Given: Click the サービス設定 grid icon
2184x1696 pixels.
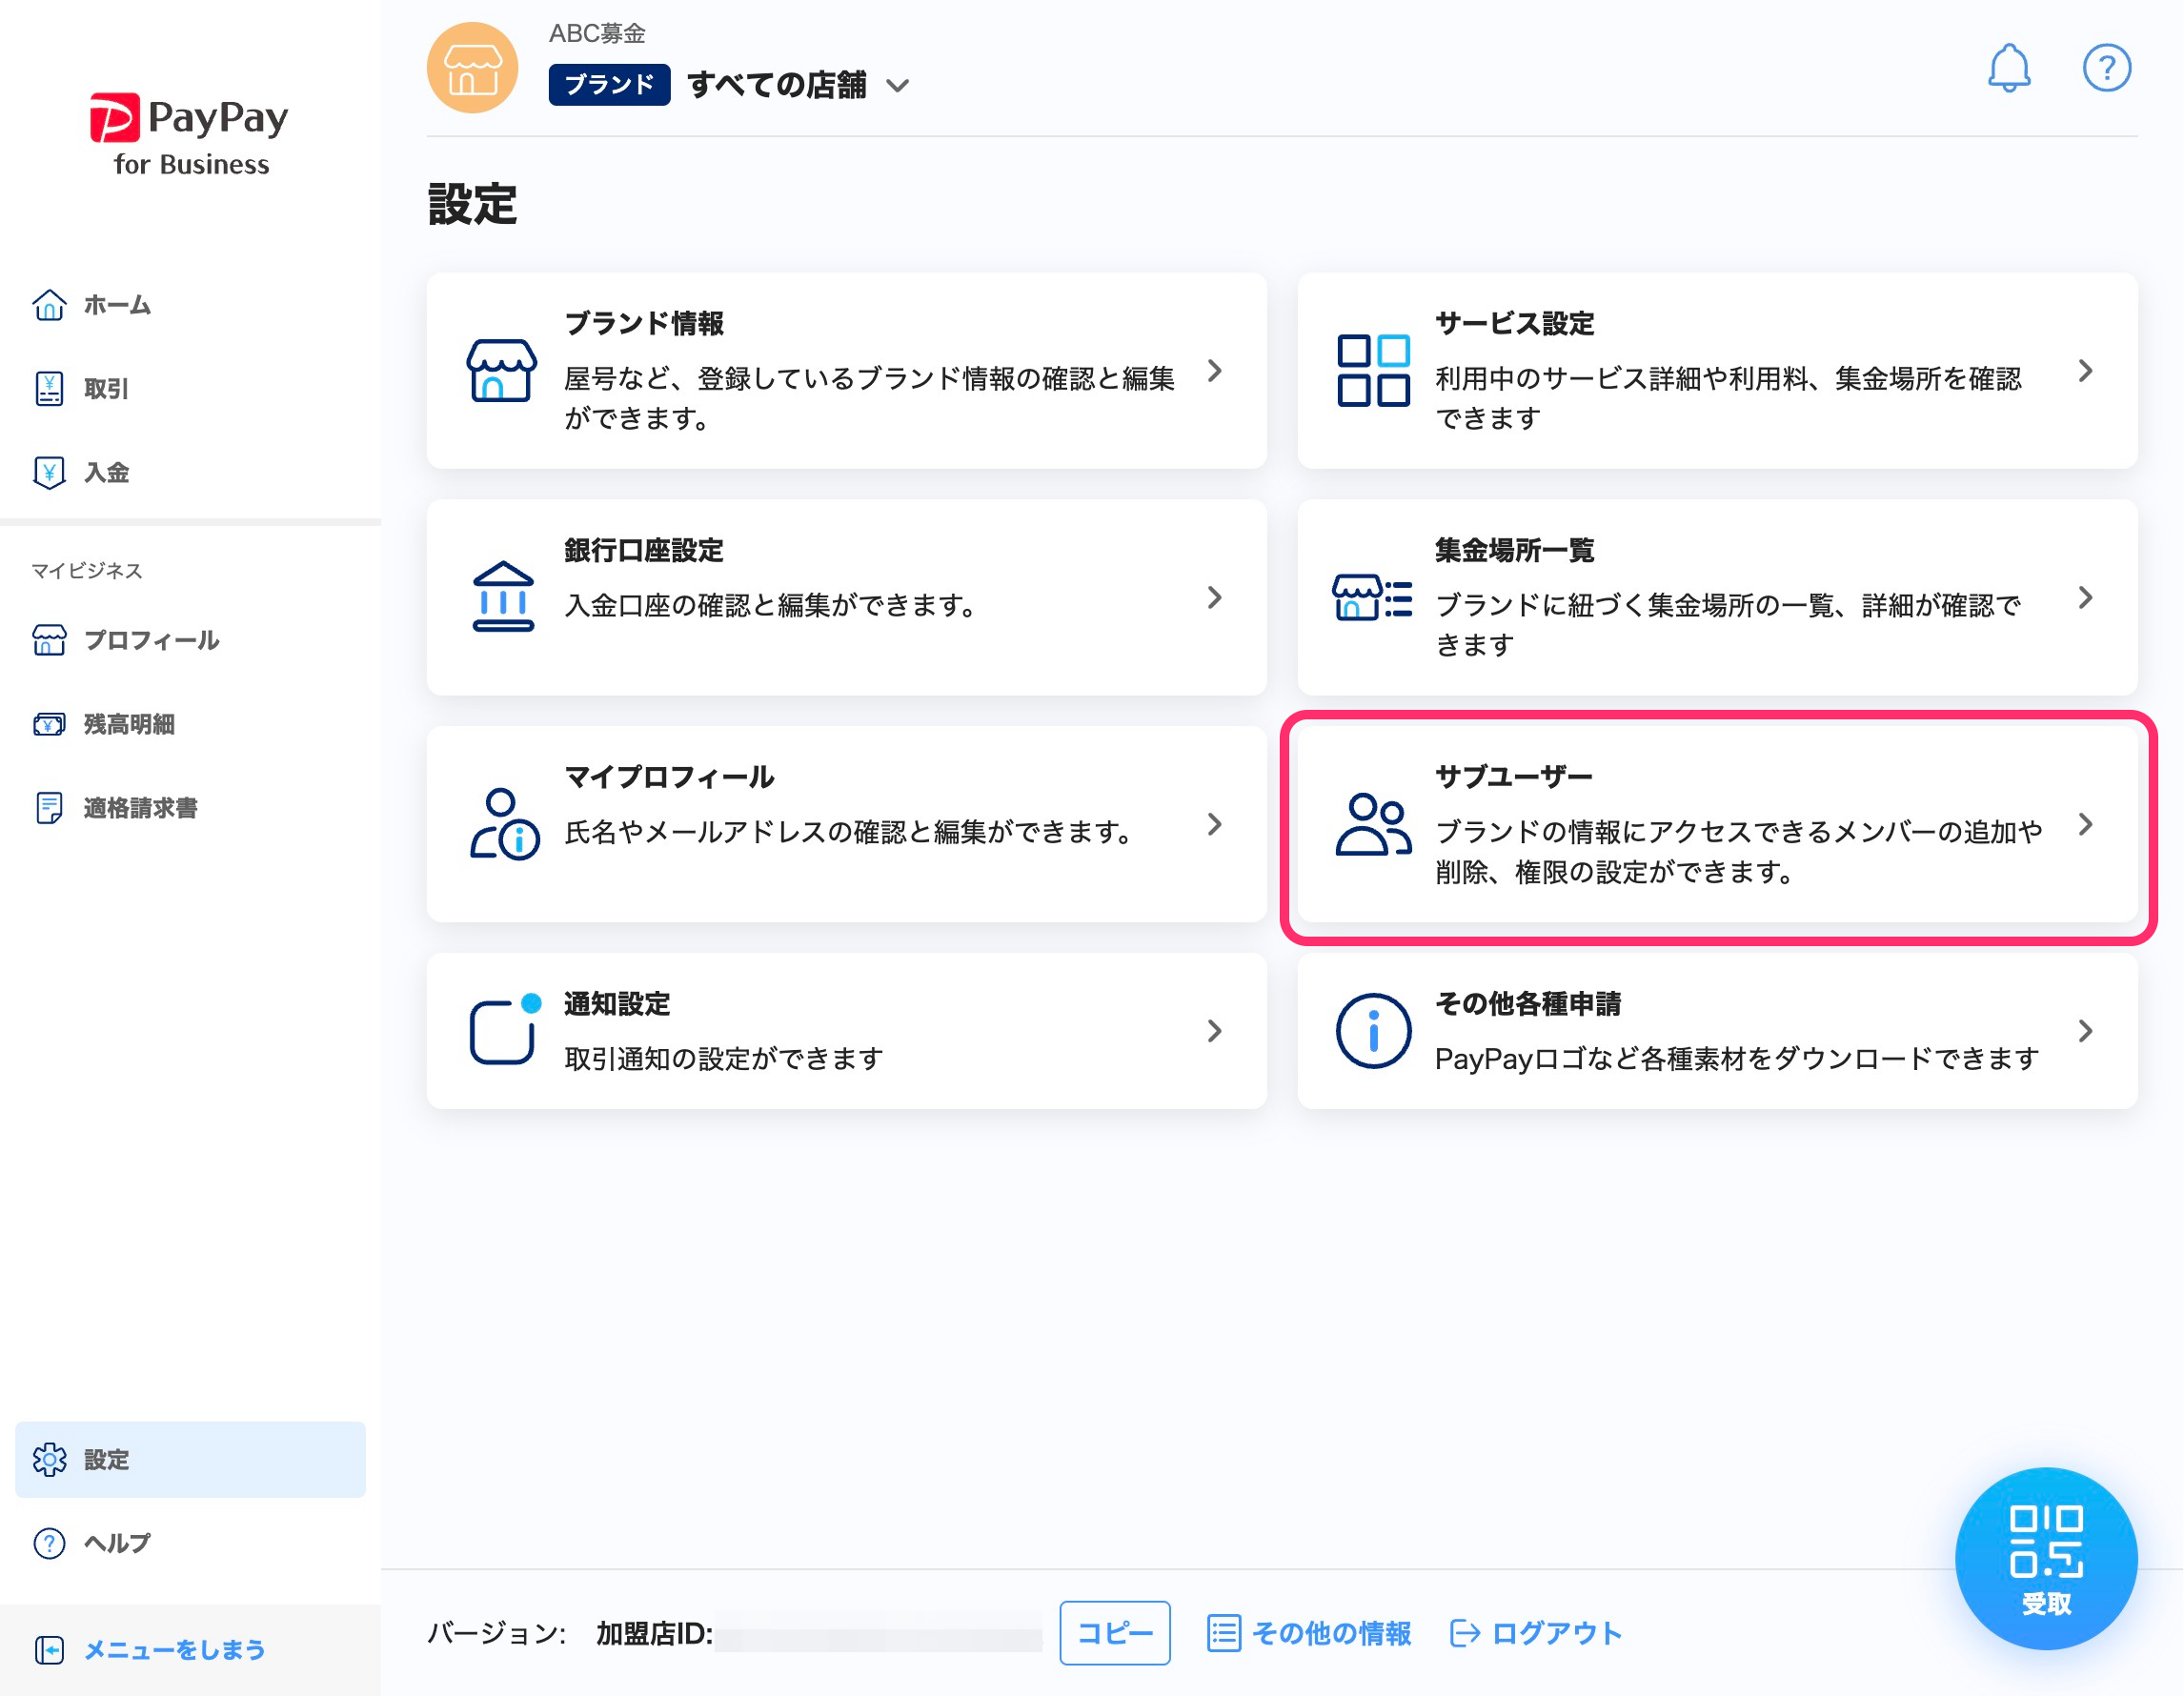Looking at the screenshot, I should pyautogui.click(x=1373, y=370).
